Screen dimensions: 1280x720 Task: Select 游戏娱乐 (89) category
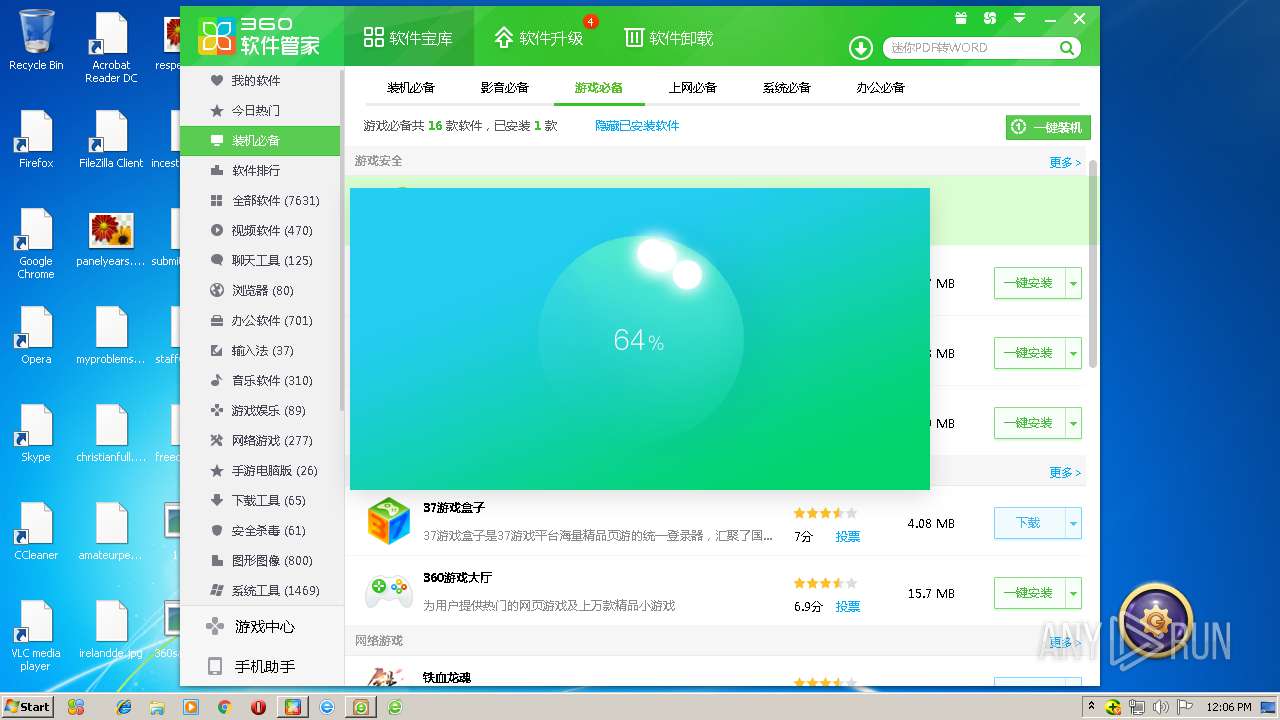click(x=260, y=411)
